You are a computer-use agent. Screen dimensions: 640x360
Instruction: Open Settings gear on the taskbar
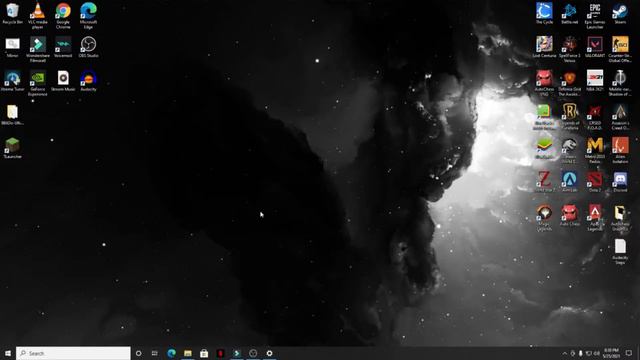pyautogui.click(x=269, y=353)
